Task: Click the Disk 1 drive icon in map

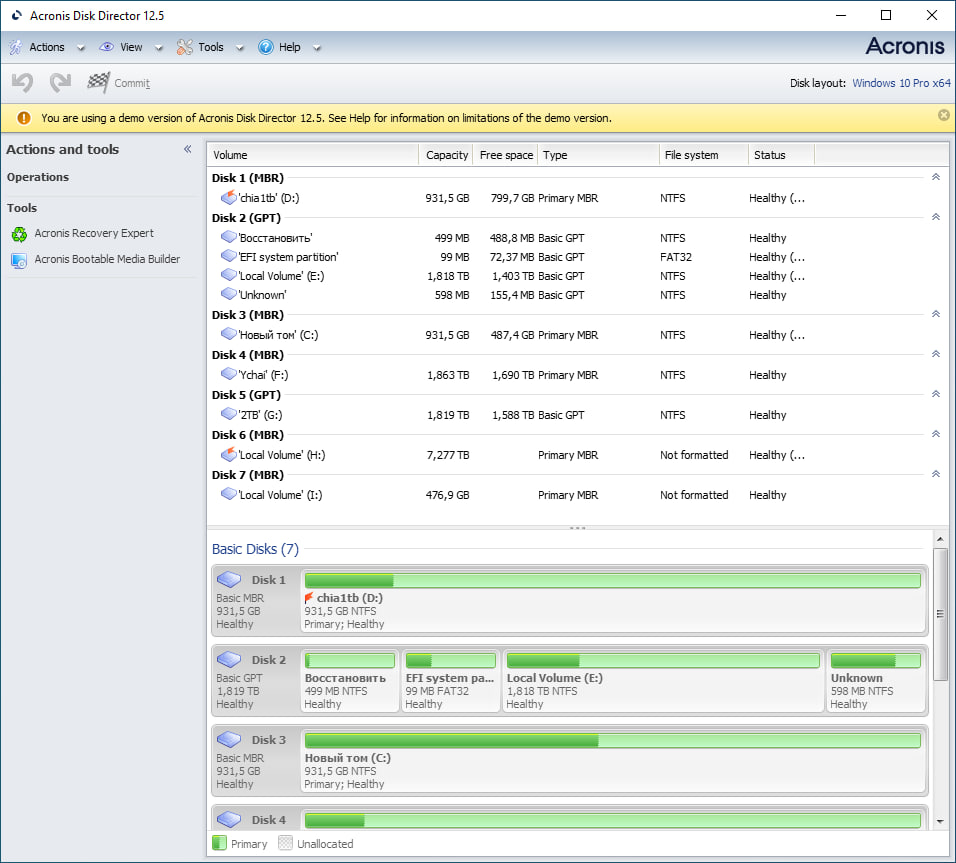Action: coord(229,579)
